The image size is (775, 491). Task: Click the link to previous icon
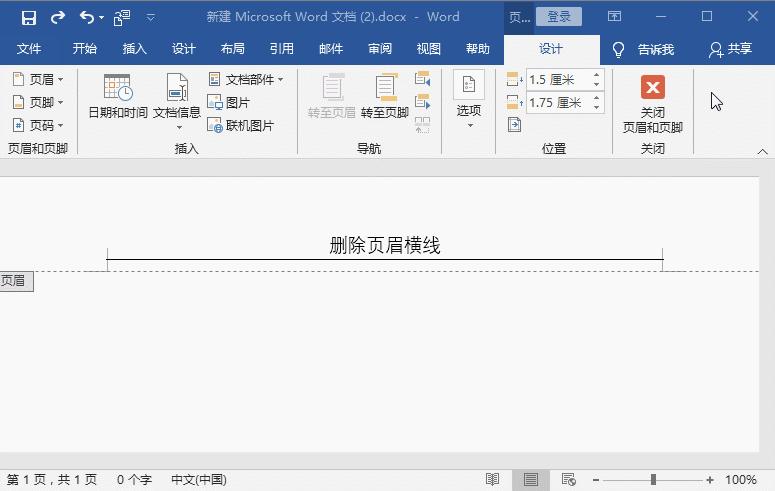tap(423, 125)
